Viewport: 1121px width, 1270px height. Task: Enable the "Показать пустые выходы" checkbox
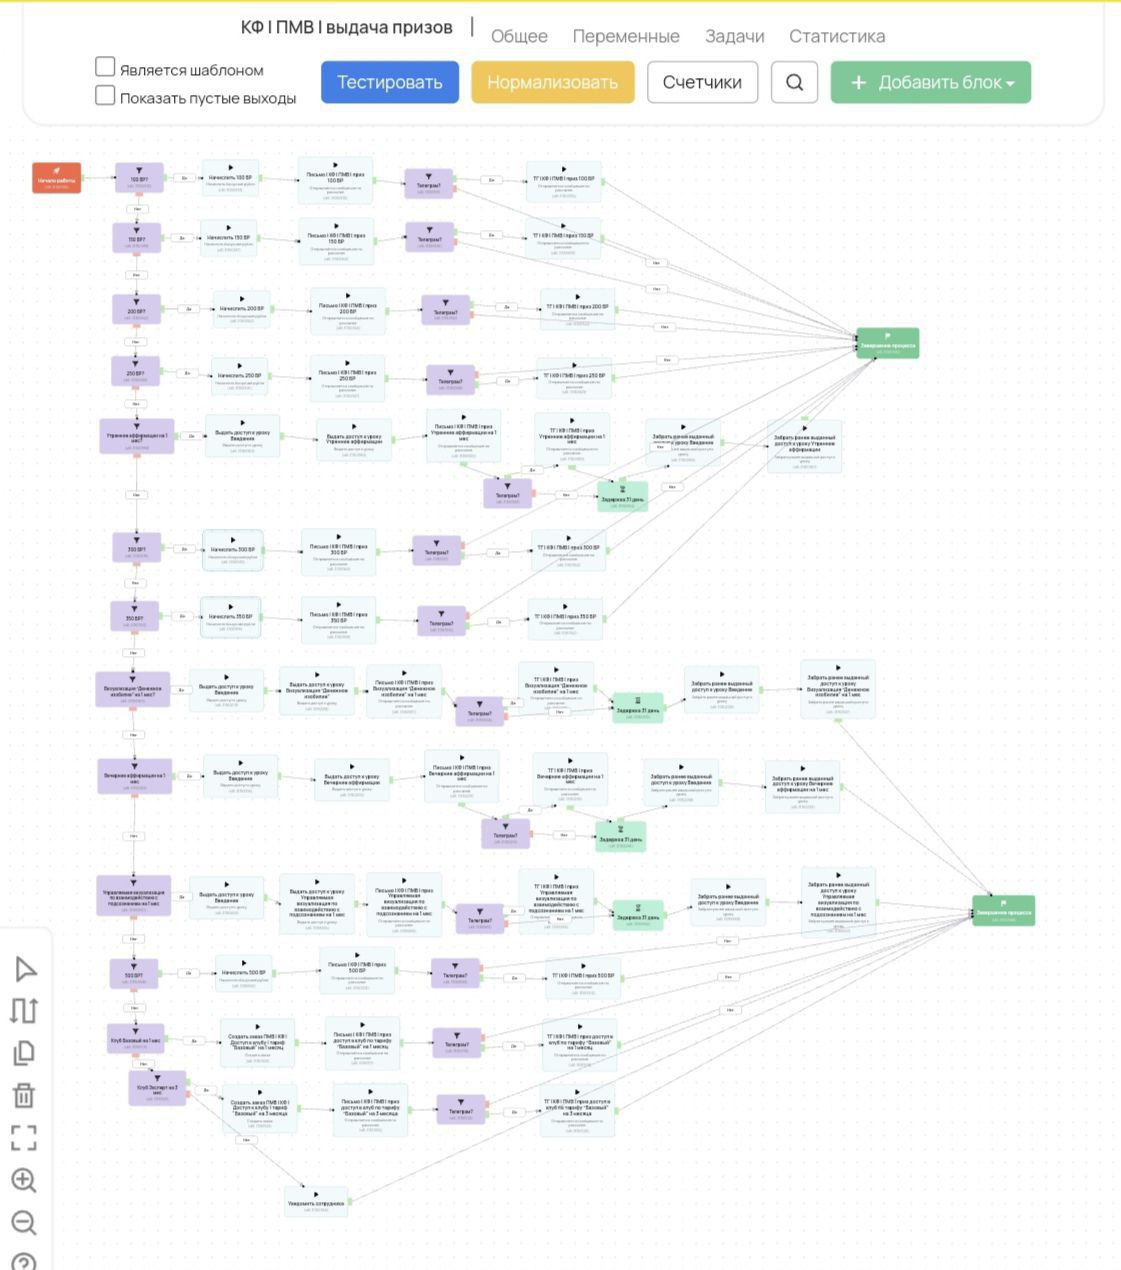(x=105, y=95)
